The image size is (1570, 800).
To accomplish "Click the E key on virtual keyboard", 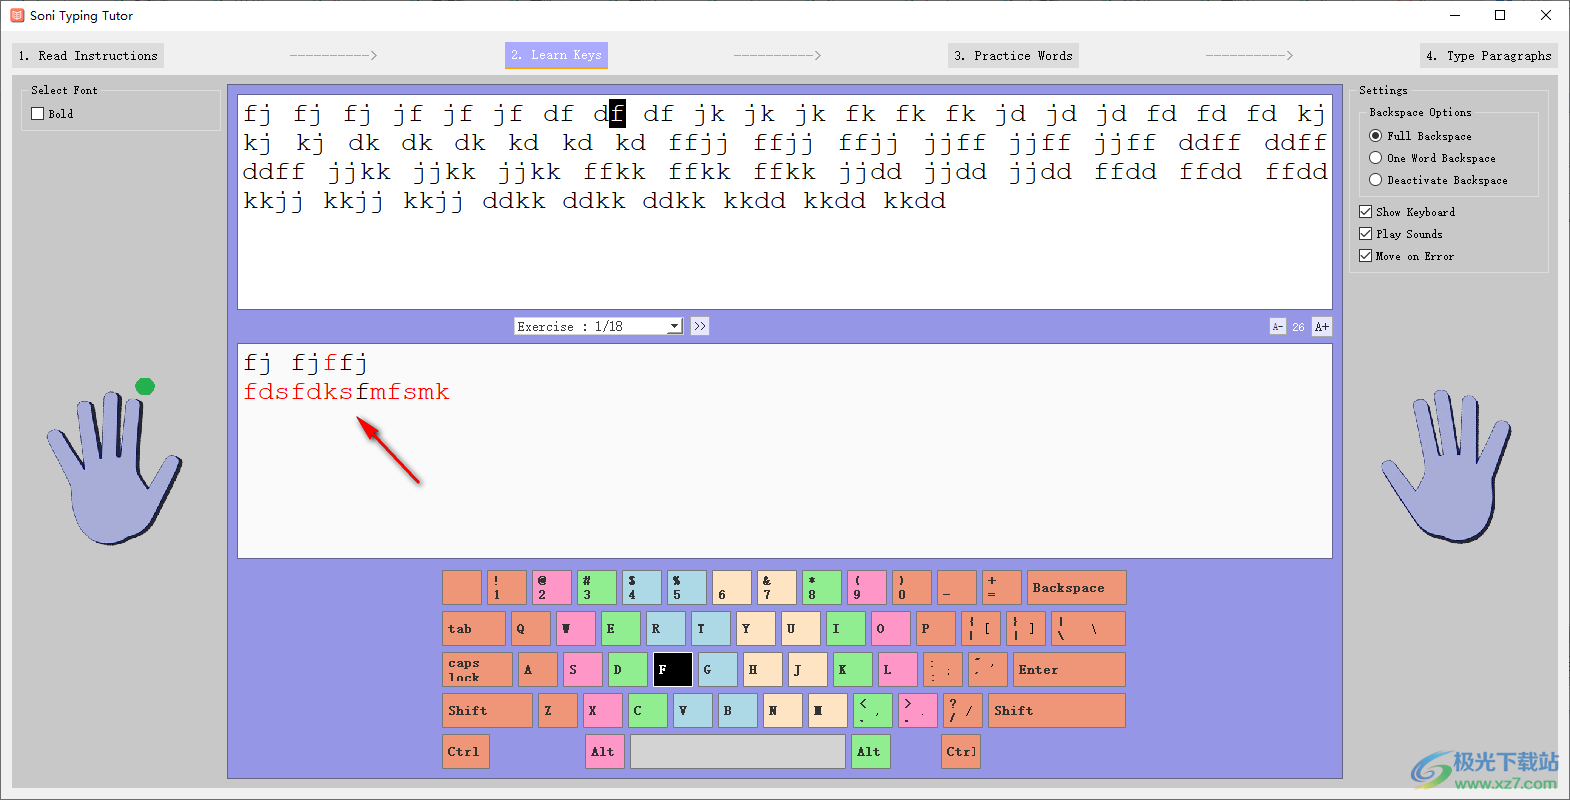I will (x=621, y=629).
